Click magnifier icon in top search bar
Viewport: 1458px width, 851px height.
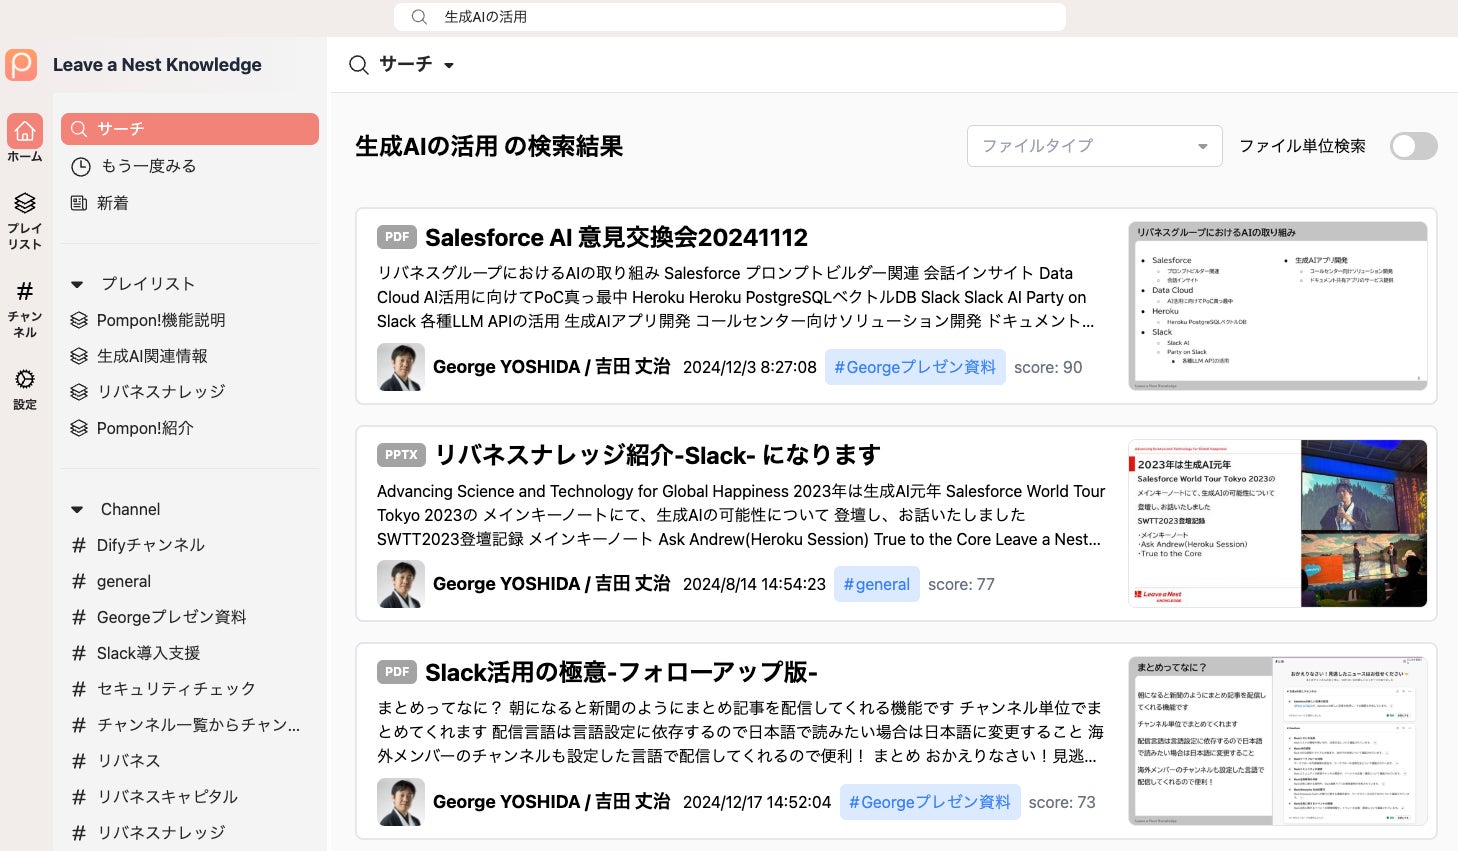tap(419, 17)
